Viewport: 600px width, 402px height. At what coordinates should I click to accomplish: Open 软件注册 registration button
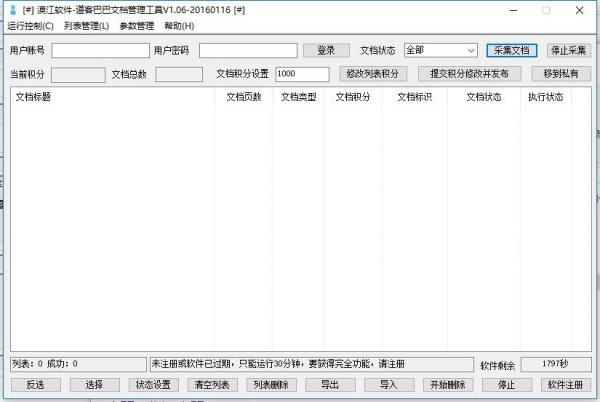click(565, 385)
